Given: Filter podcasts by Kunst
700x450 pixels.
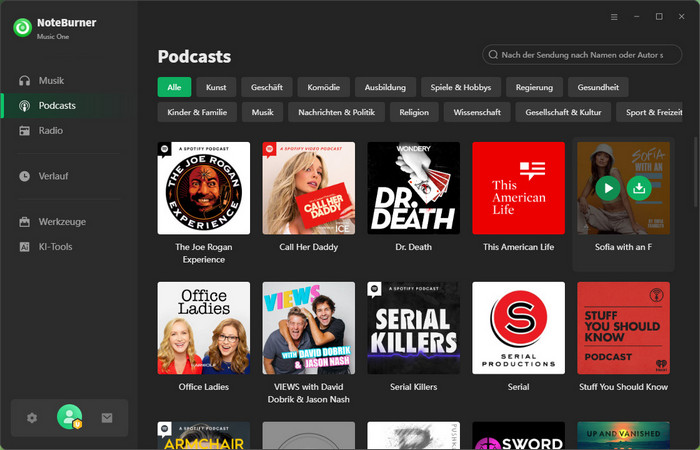Looking at the screenshot, I should (216, 87).
